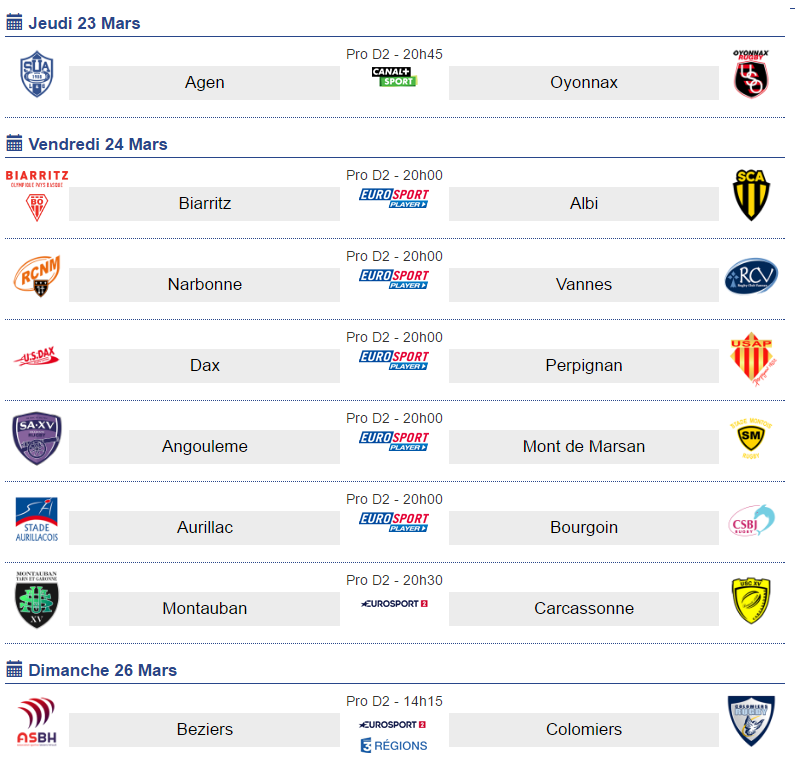Click the USAP Perpignan crest
The height and width of the screenshot is (762, 795).
click(753, 358)
